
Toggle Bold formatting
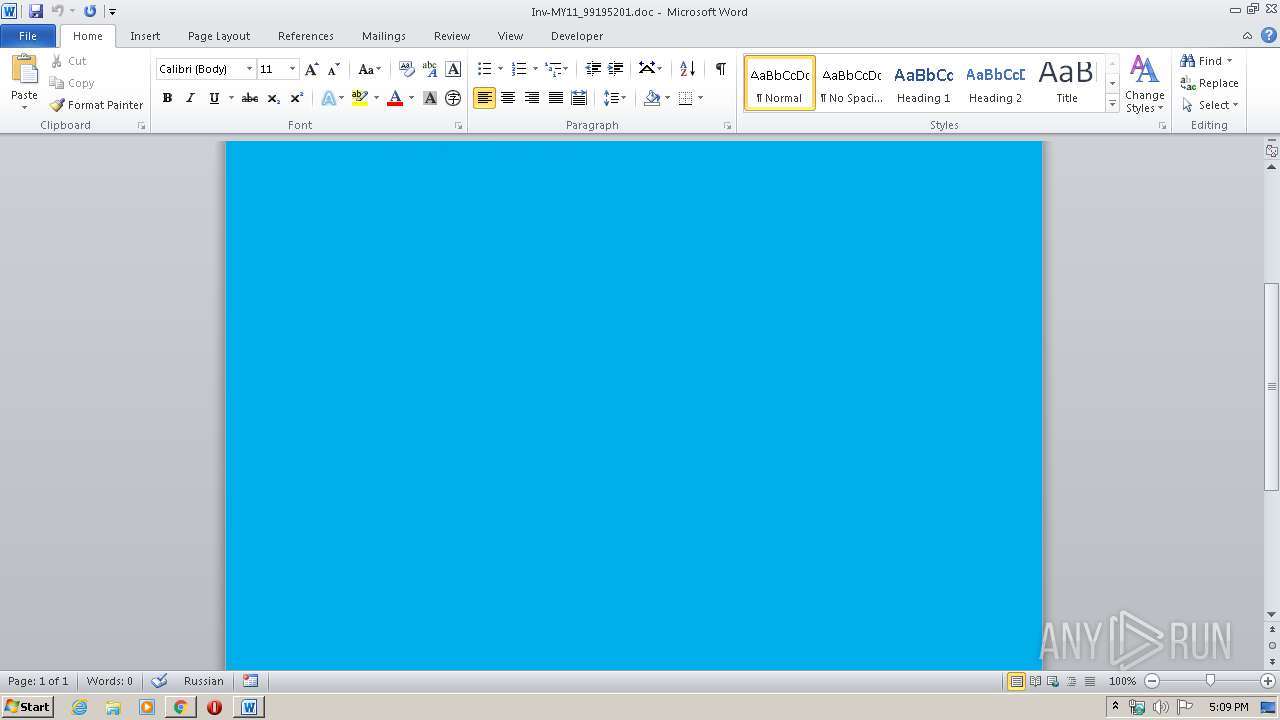(x=167, y=98)
